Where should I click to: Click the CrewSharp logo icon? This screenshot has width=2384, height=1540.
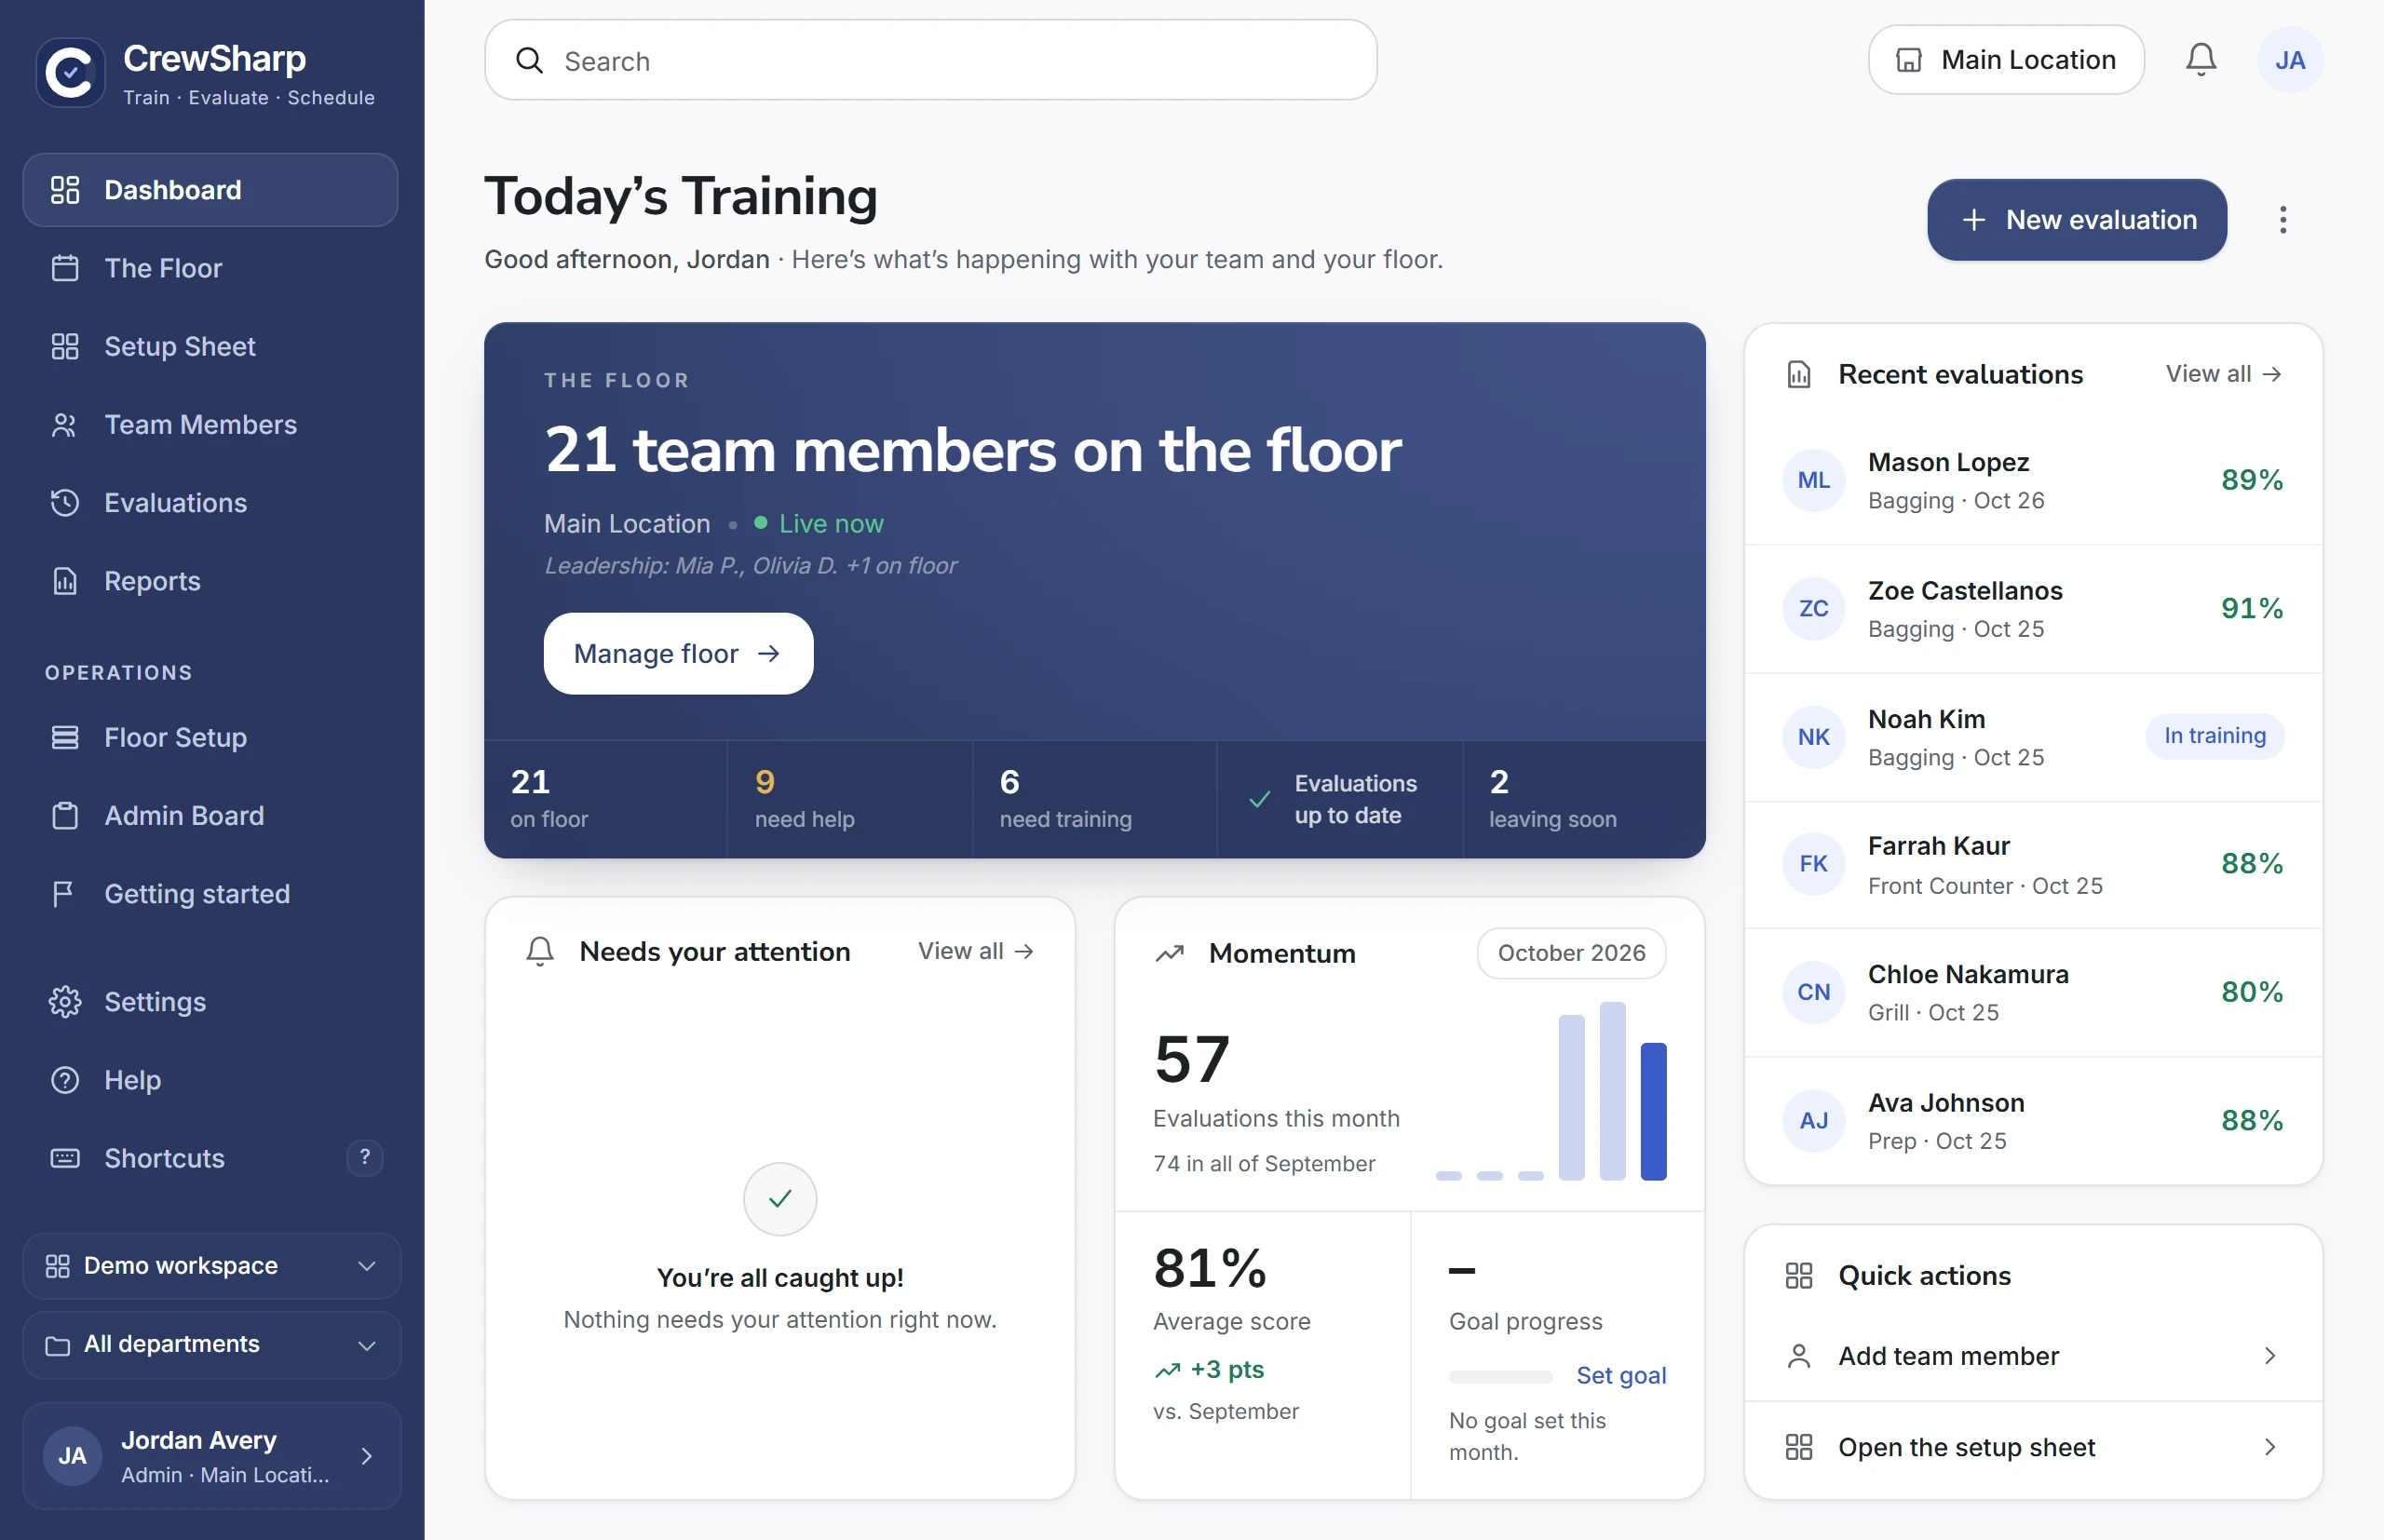(70, 72)
